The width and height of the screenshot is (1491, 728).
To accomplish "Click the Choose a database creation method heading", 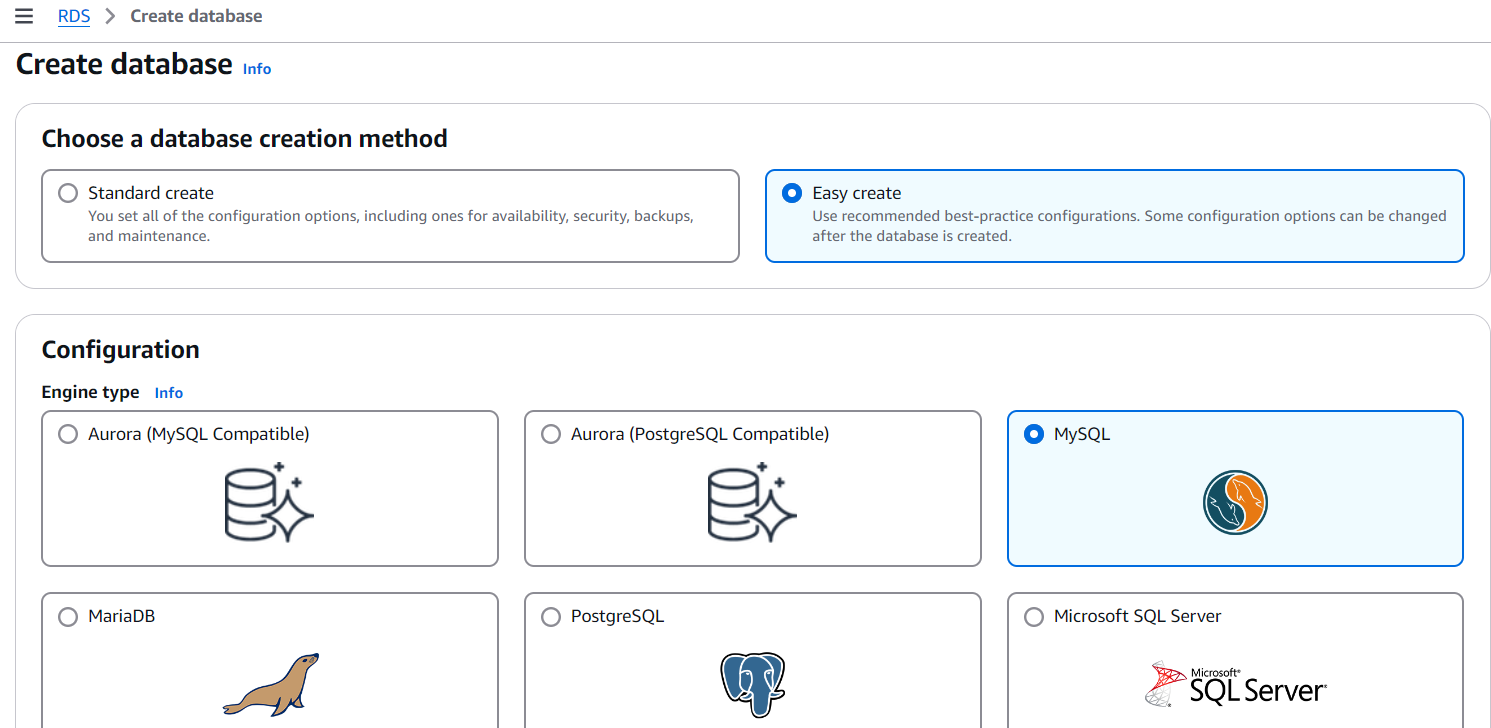I will click(x=245, y=139).
